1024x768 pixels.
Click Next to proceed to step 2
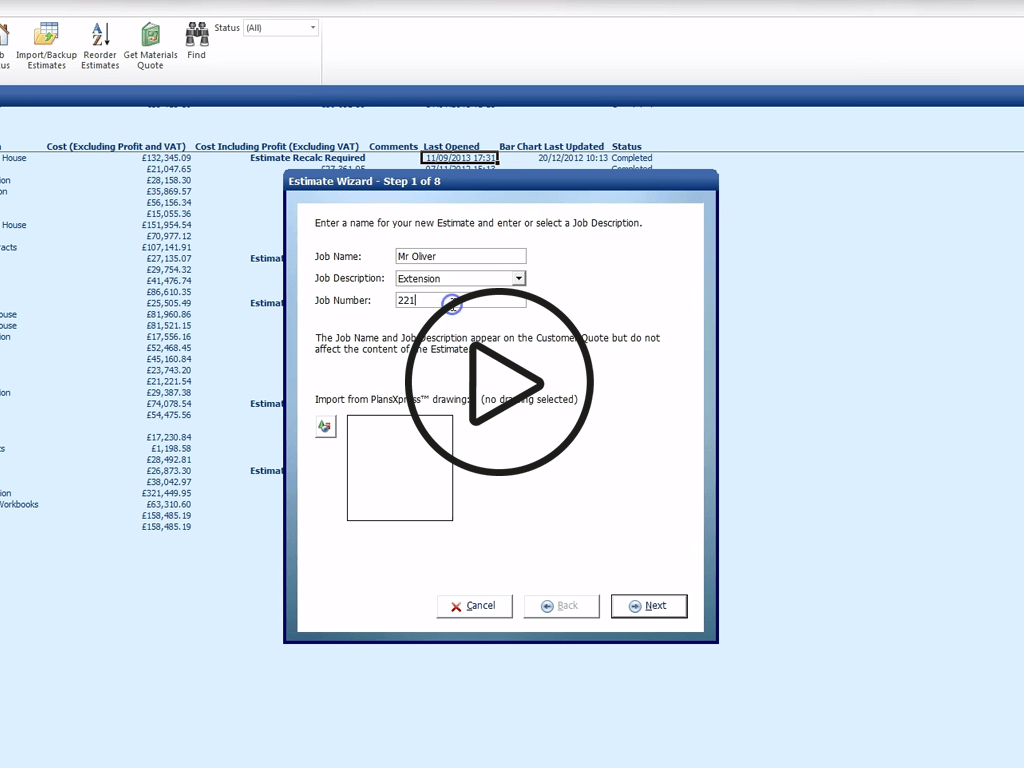[648, 606]
